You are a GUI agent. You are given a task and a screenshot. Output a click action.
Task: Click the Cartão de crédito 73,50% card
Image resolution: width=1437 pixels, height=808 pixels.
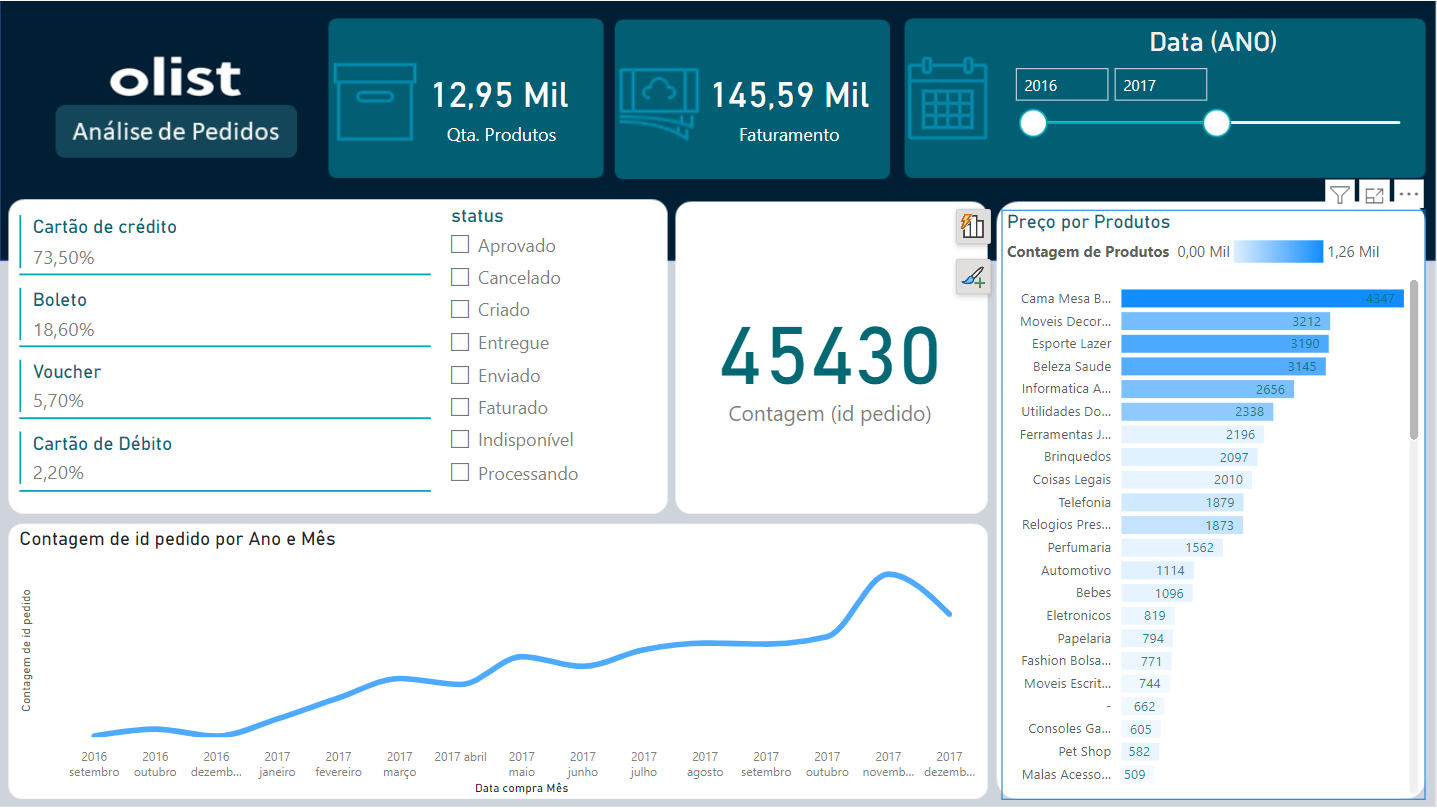coord(225,242)
